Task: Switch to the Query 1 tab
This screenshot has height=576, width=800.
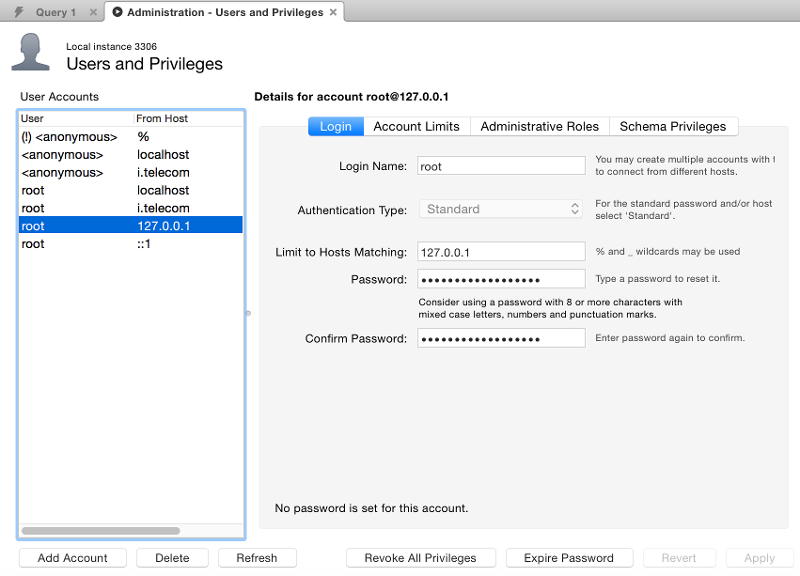Action: point(55,12)
